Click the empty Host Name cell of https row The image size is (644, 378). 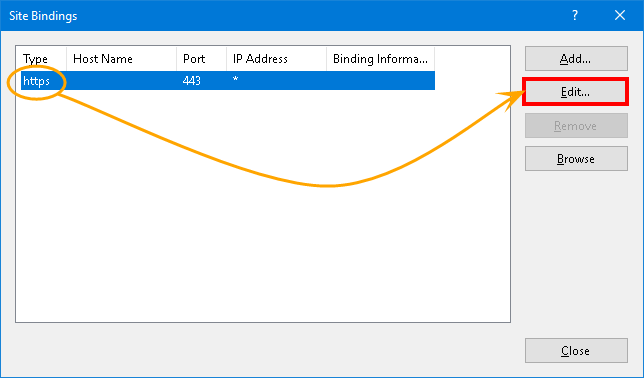(x=122, y=81)
